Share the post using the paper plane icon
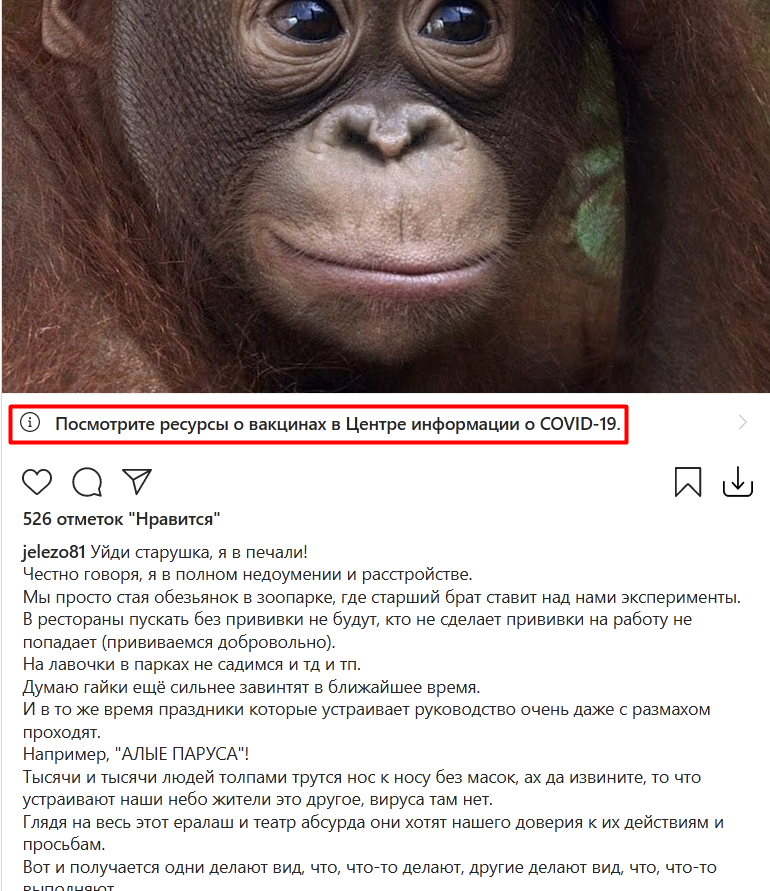The height and width of the screenshot is (891, 770). (x=137, y=481)
